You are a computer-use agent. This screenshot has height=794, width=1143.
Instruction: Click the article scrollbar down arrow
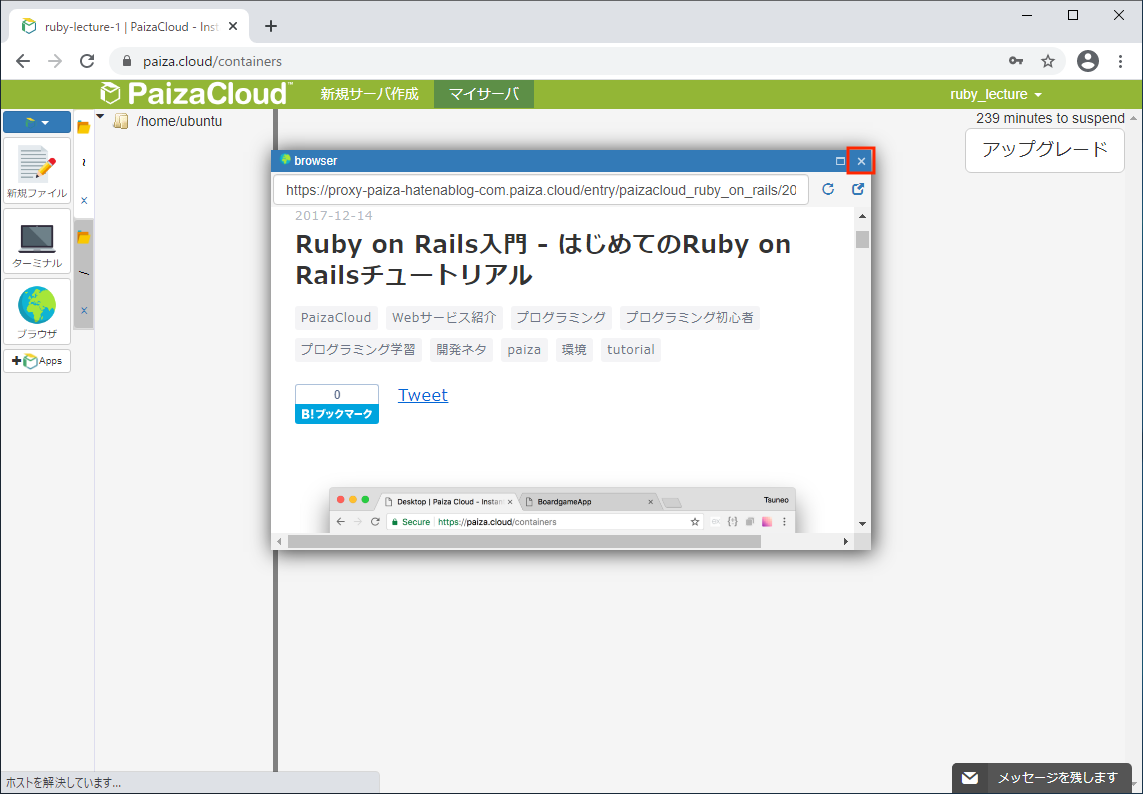point(862,524)
